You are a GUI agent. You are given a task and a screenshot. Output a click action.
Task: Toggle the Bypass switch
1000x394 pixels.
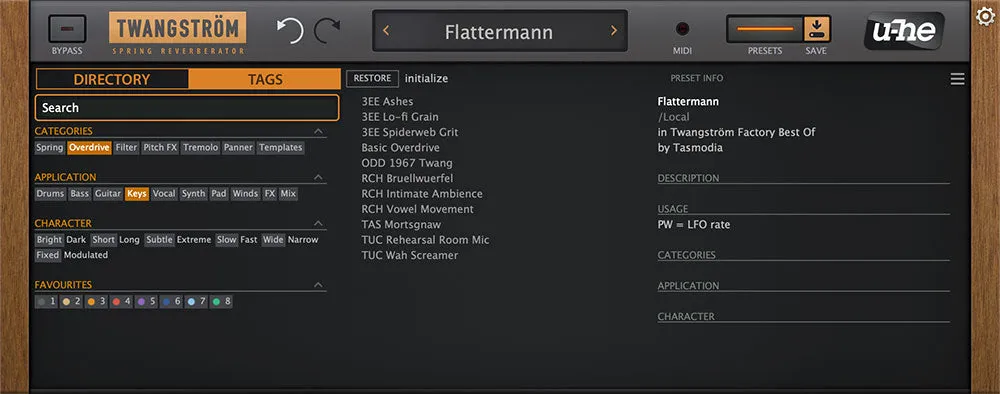pyautogui.click(x=67, y=29)
